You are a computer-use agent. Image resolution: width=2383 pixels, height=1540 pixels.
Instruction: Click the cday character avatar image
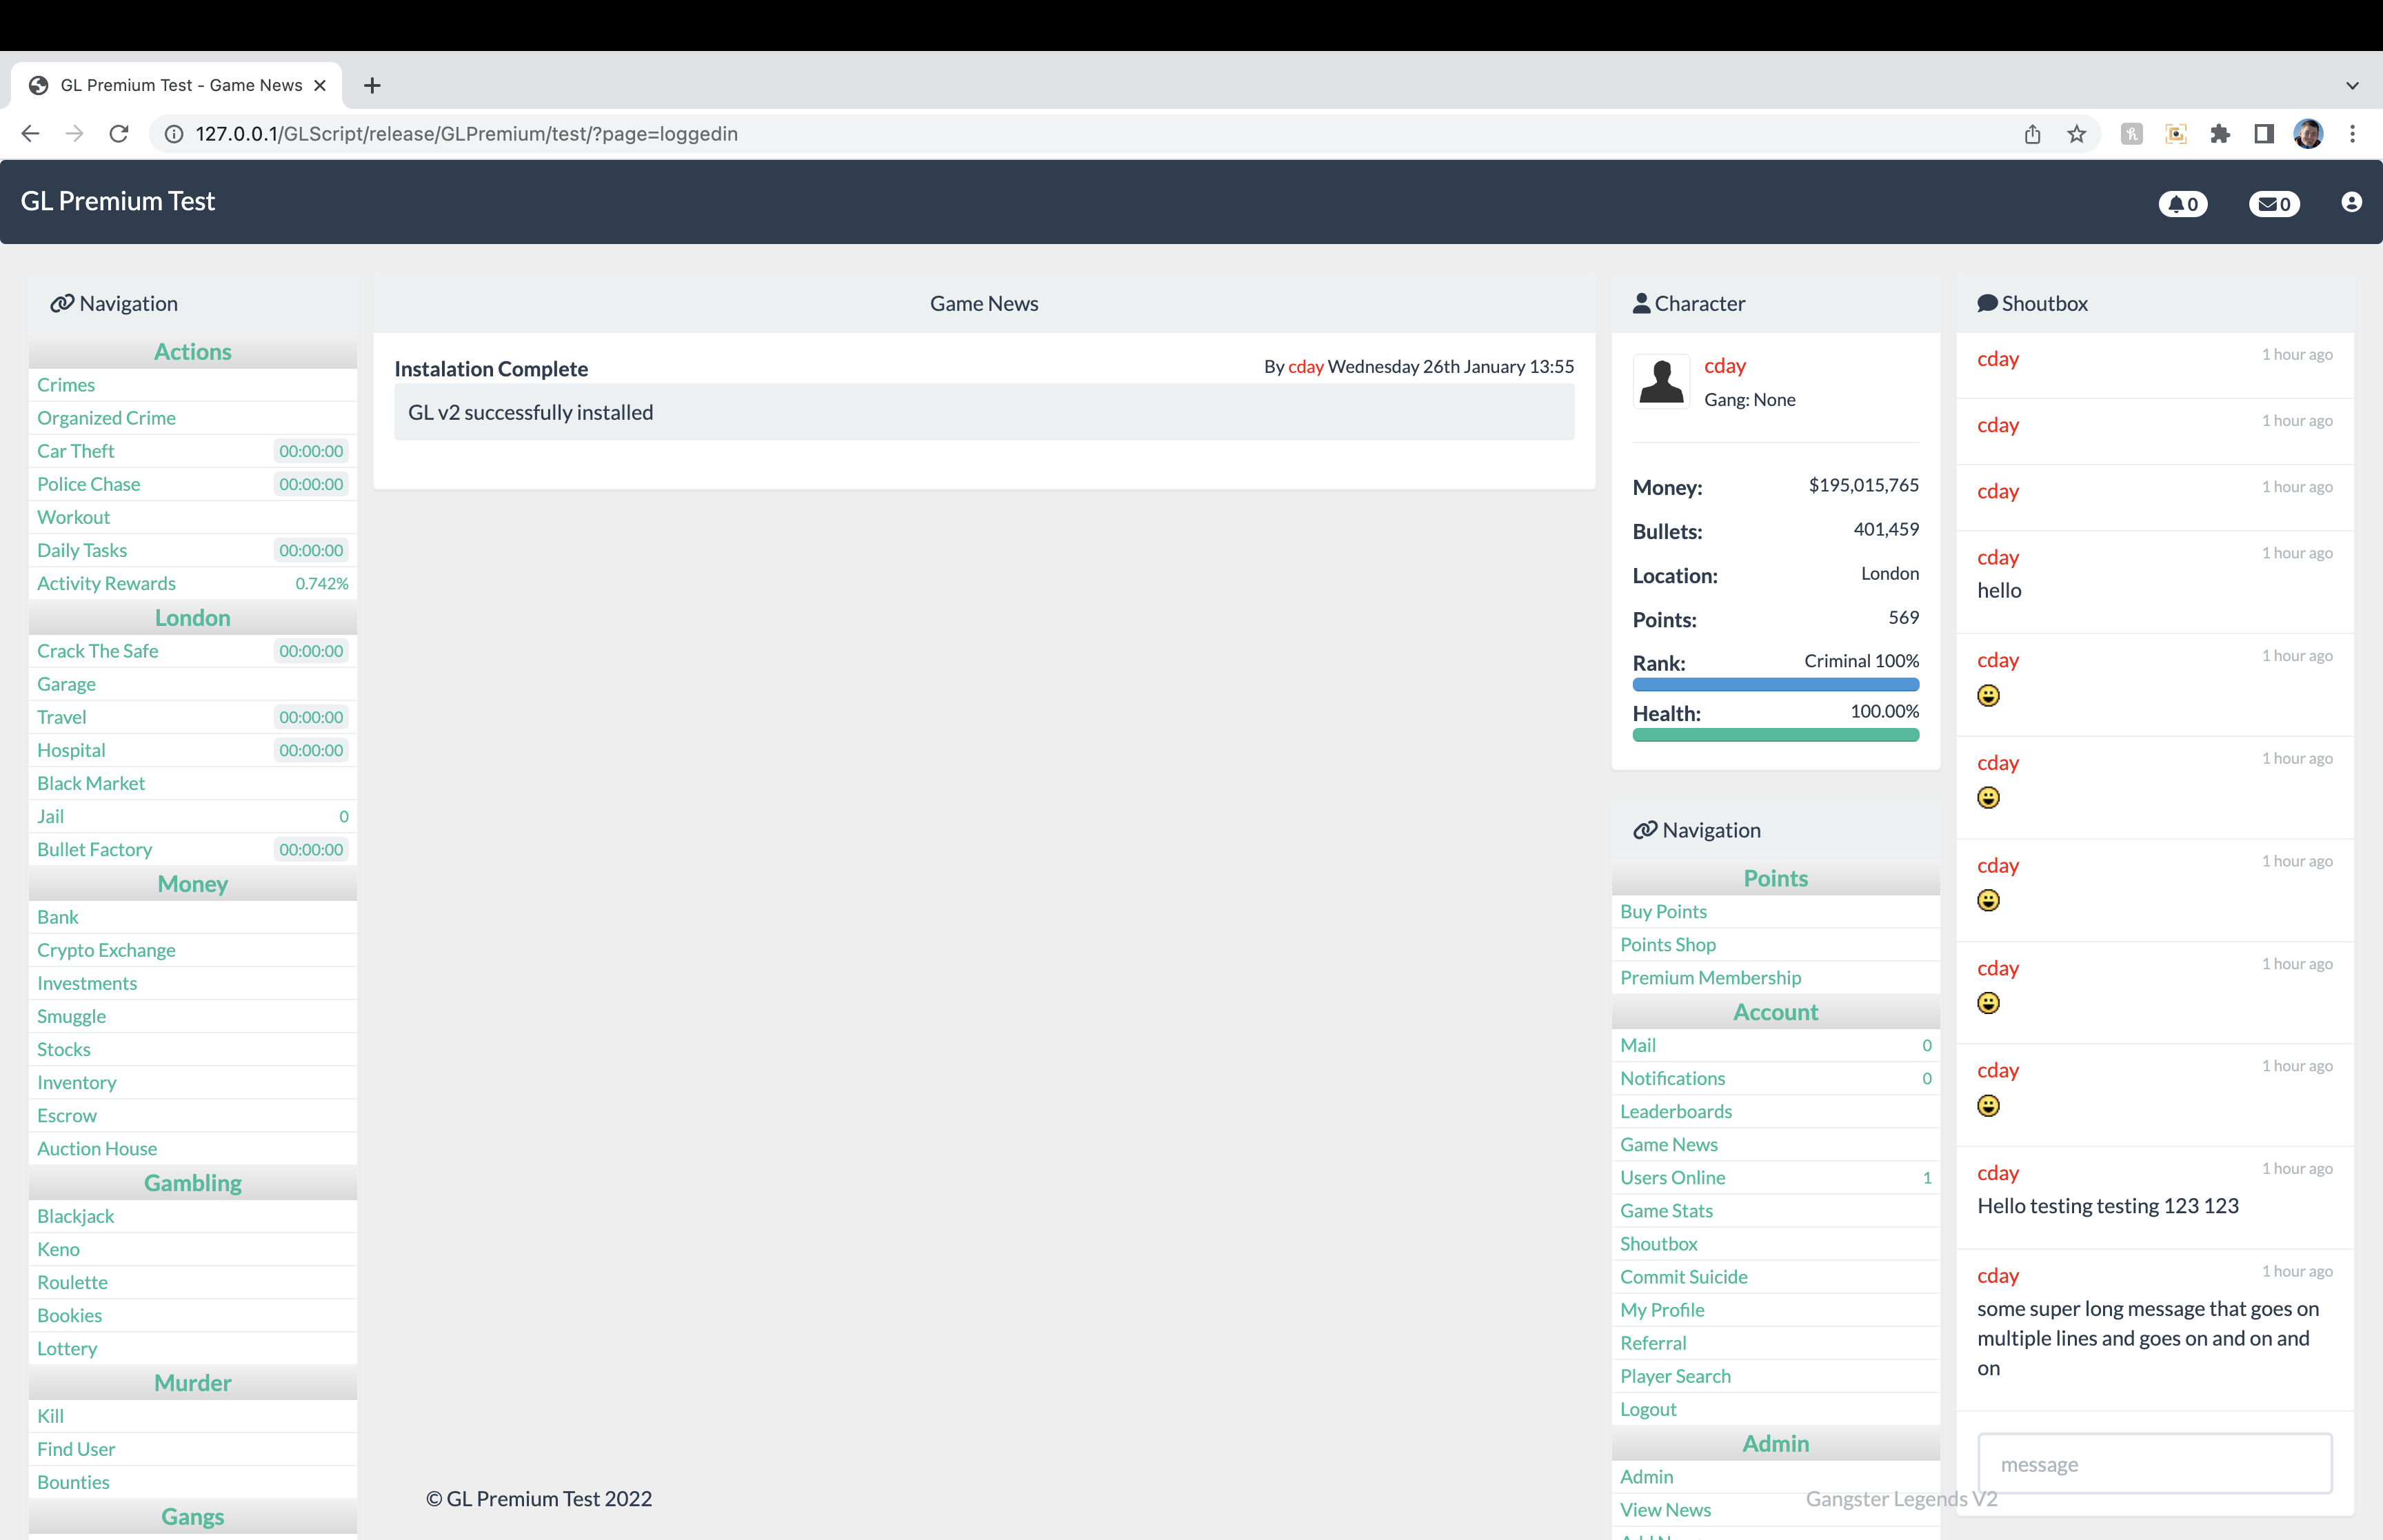pyautogui.click(x=1661, y=382)
